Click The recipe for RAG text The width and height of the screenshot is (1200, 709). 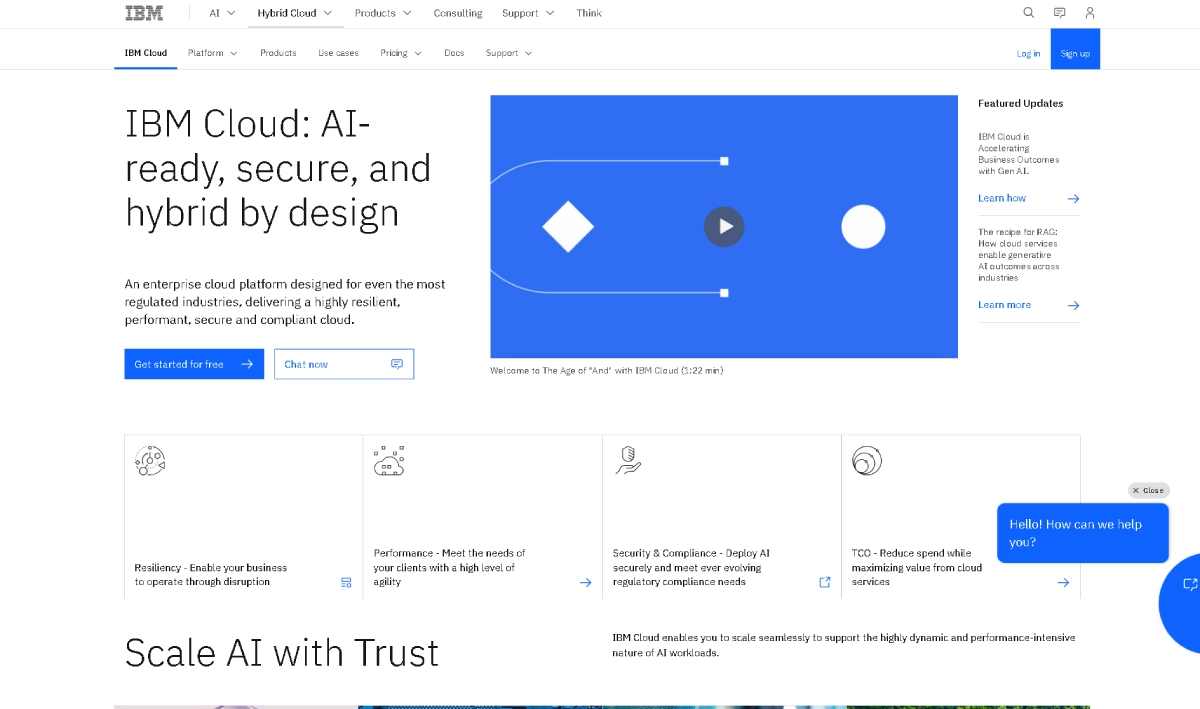point(1018,255)
